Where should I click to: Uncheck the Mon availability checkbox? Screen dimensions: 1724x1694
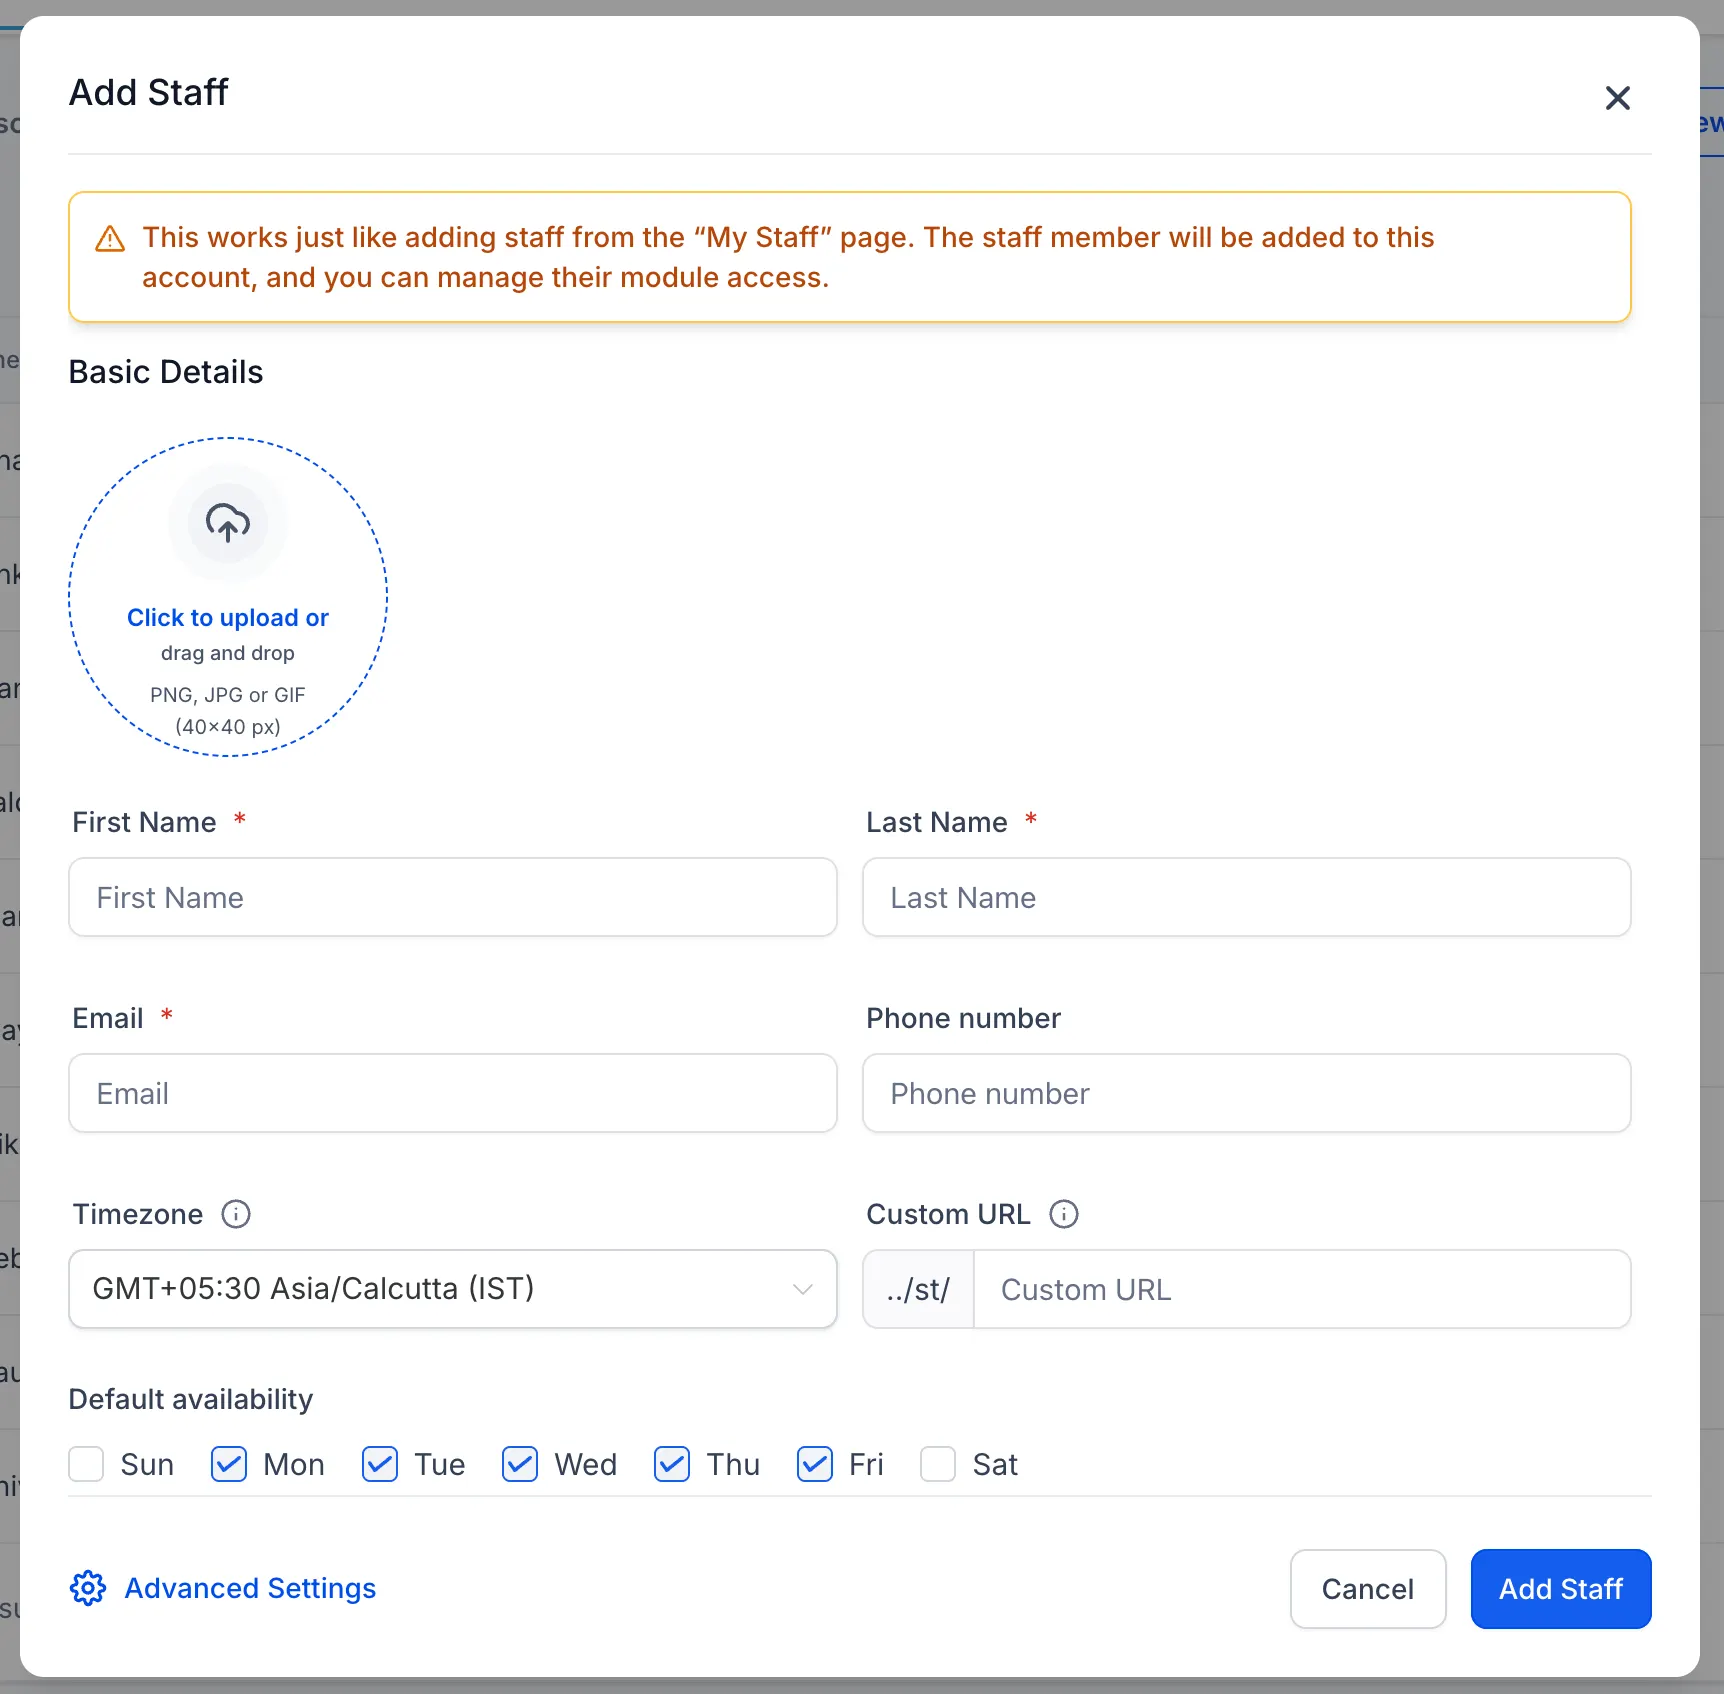click(229, 1464)
